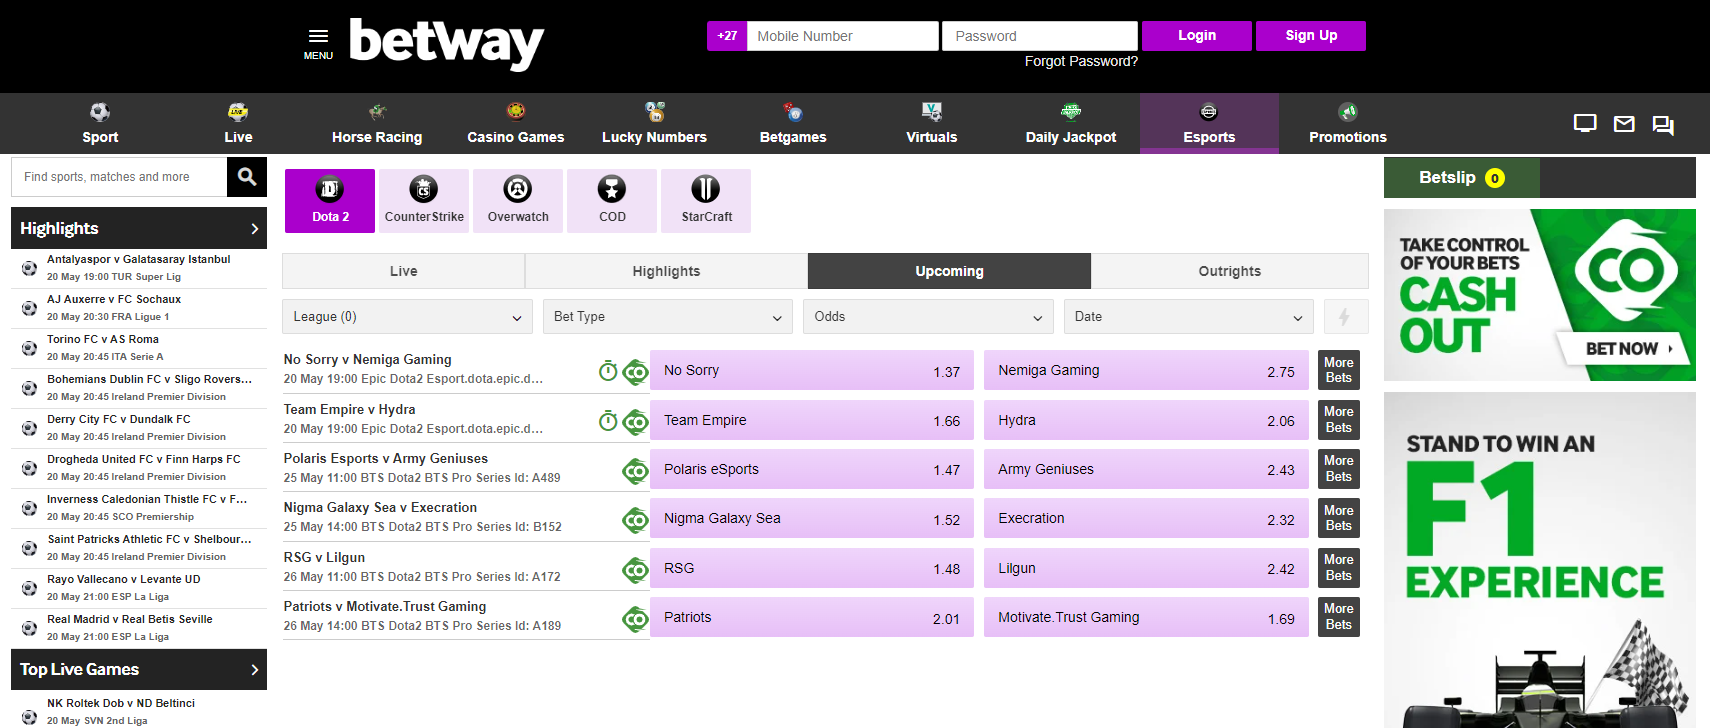Open More Bets for RSG v Lilgun
The image size is (1710, 728).
(x=1339, y=568)
